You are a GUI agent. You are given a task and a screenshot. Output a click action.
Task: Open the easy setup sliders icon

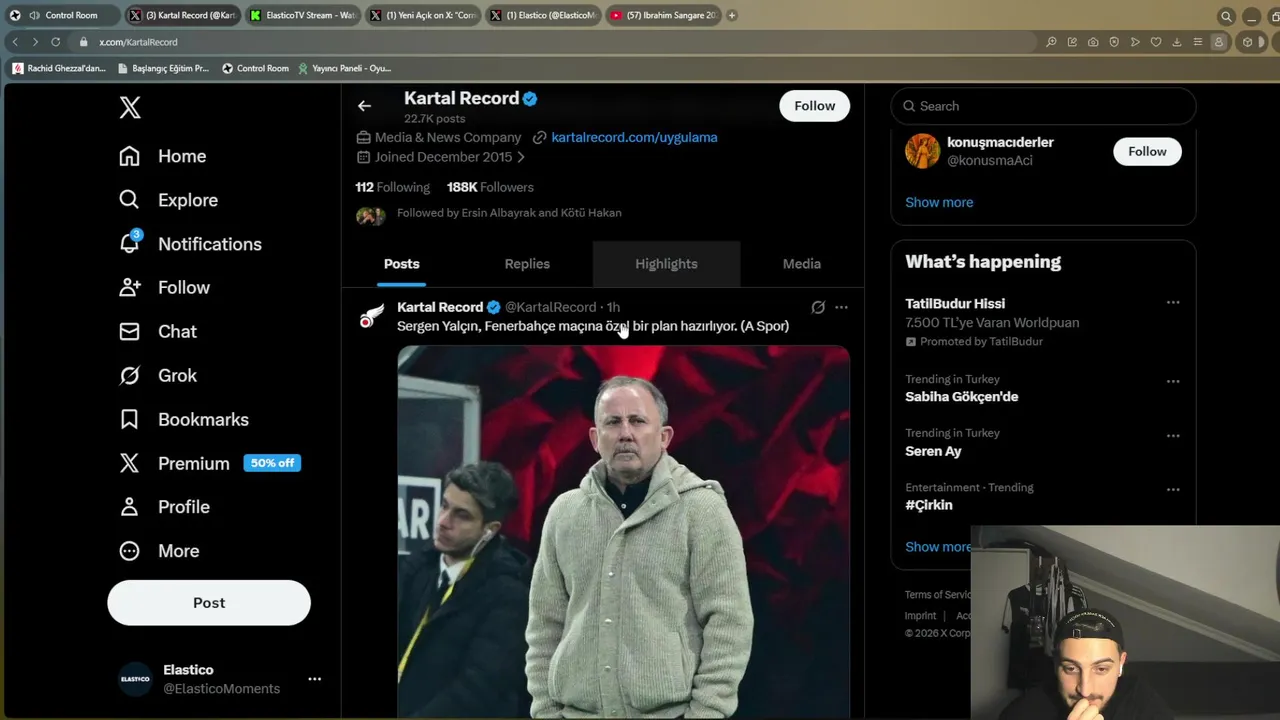point(1198,42)
